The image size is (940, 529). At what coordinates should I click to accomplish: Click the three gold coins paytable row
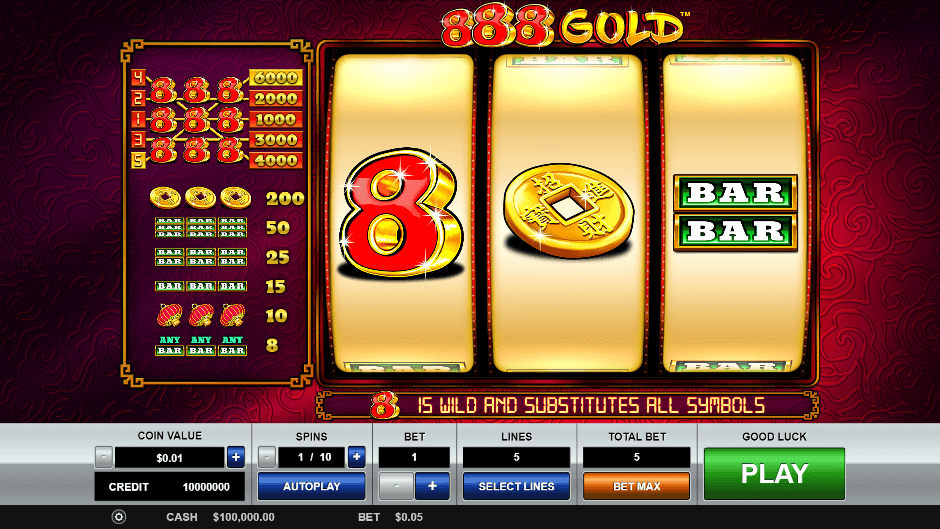coord(227,198)
